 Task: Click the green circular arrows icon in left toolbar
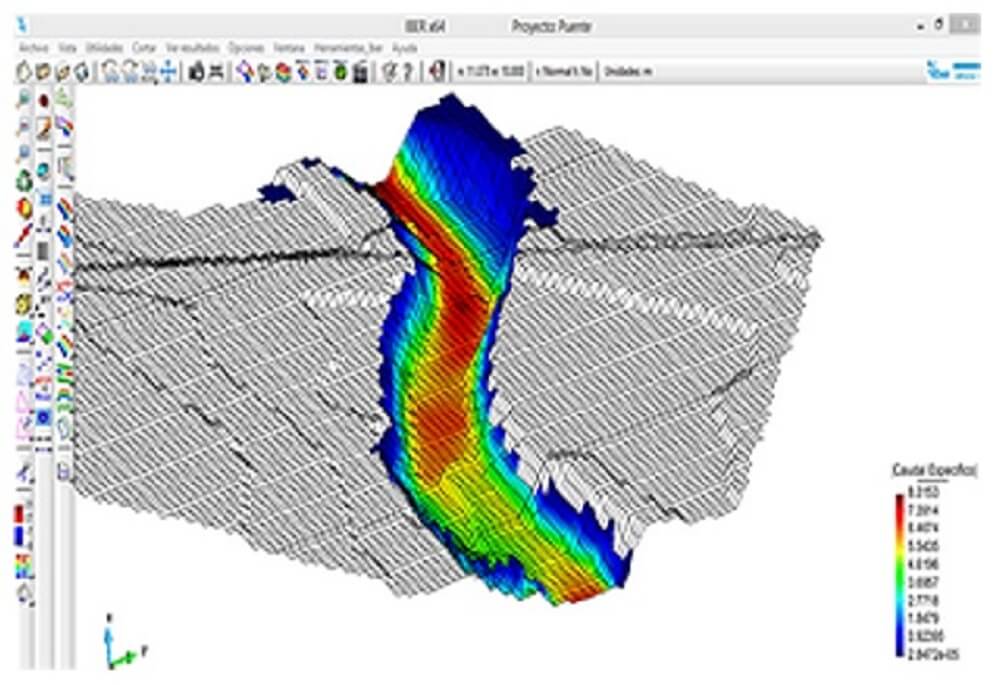[23, 181]
